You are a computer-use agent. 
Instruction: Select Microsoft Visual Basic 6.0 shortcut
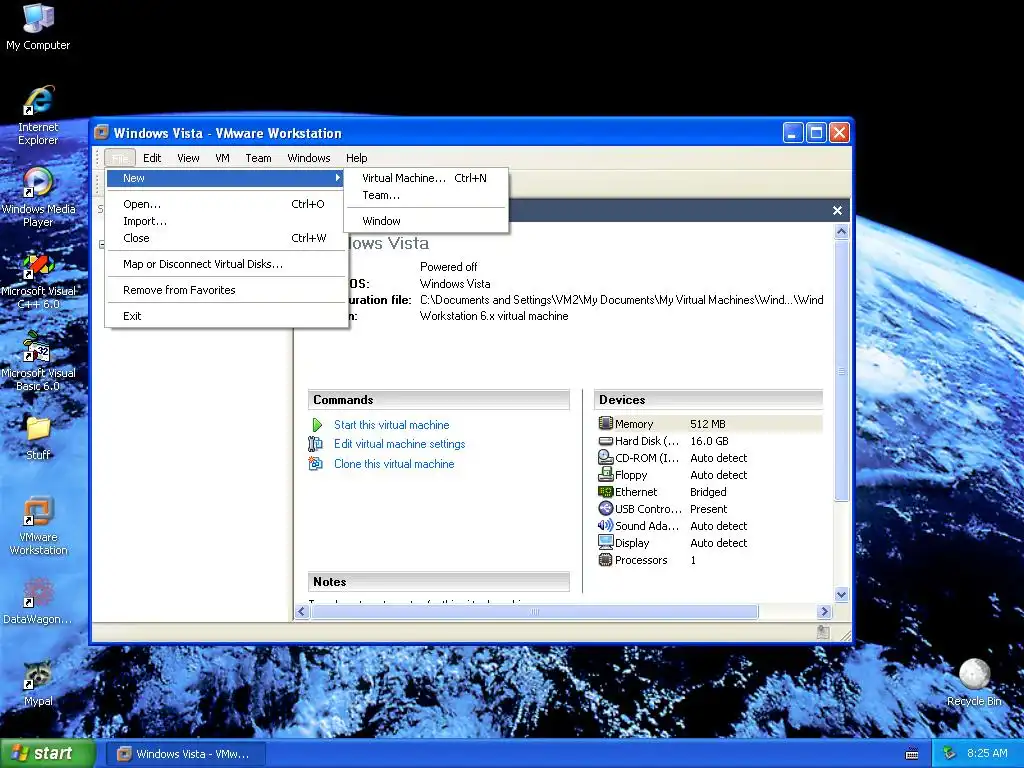(x=38, y=361)
